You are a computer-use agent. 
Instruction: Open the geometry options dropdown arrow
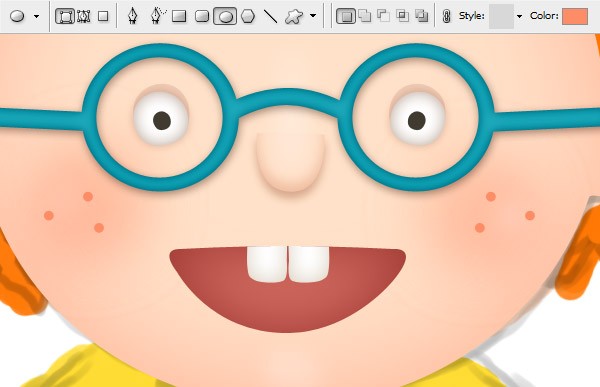tap(313, 16)
